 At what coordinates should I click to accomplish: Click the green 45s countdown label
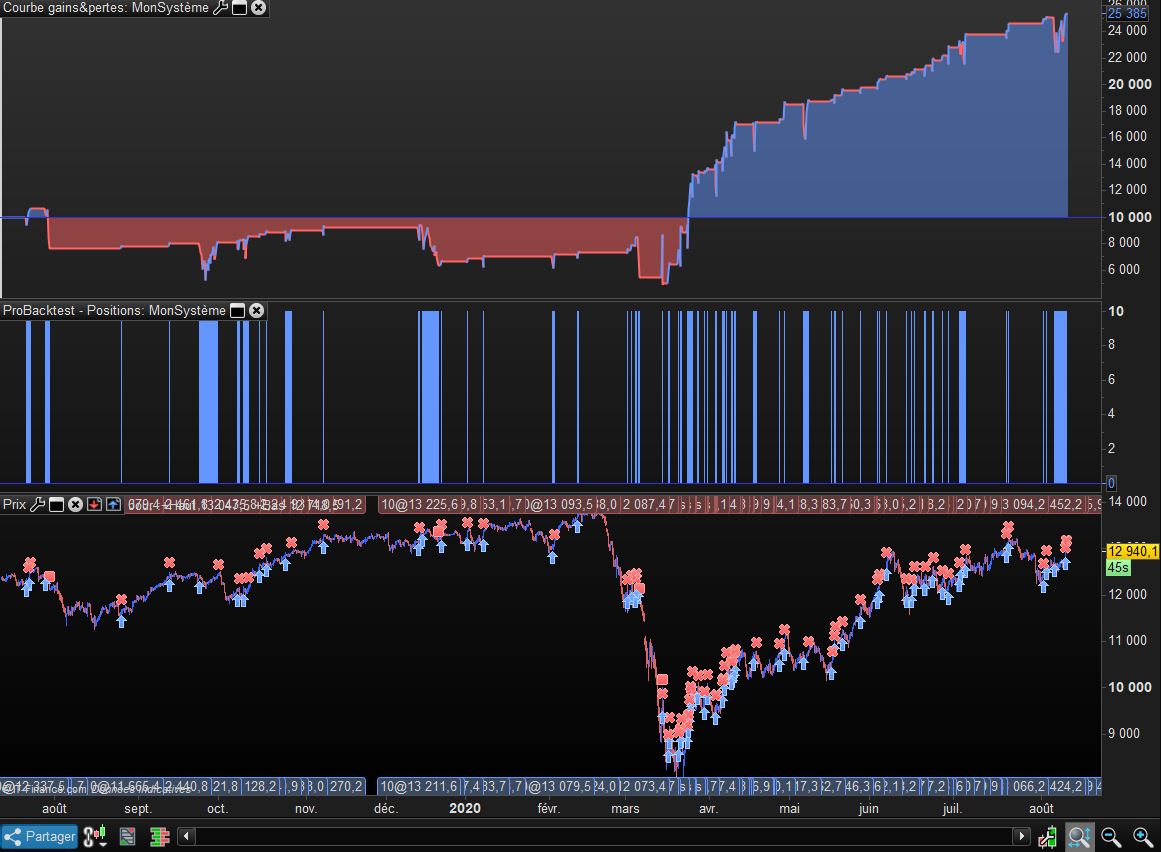pyautogui.click(x=1118, y=568)
